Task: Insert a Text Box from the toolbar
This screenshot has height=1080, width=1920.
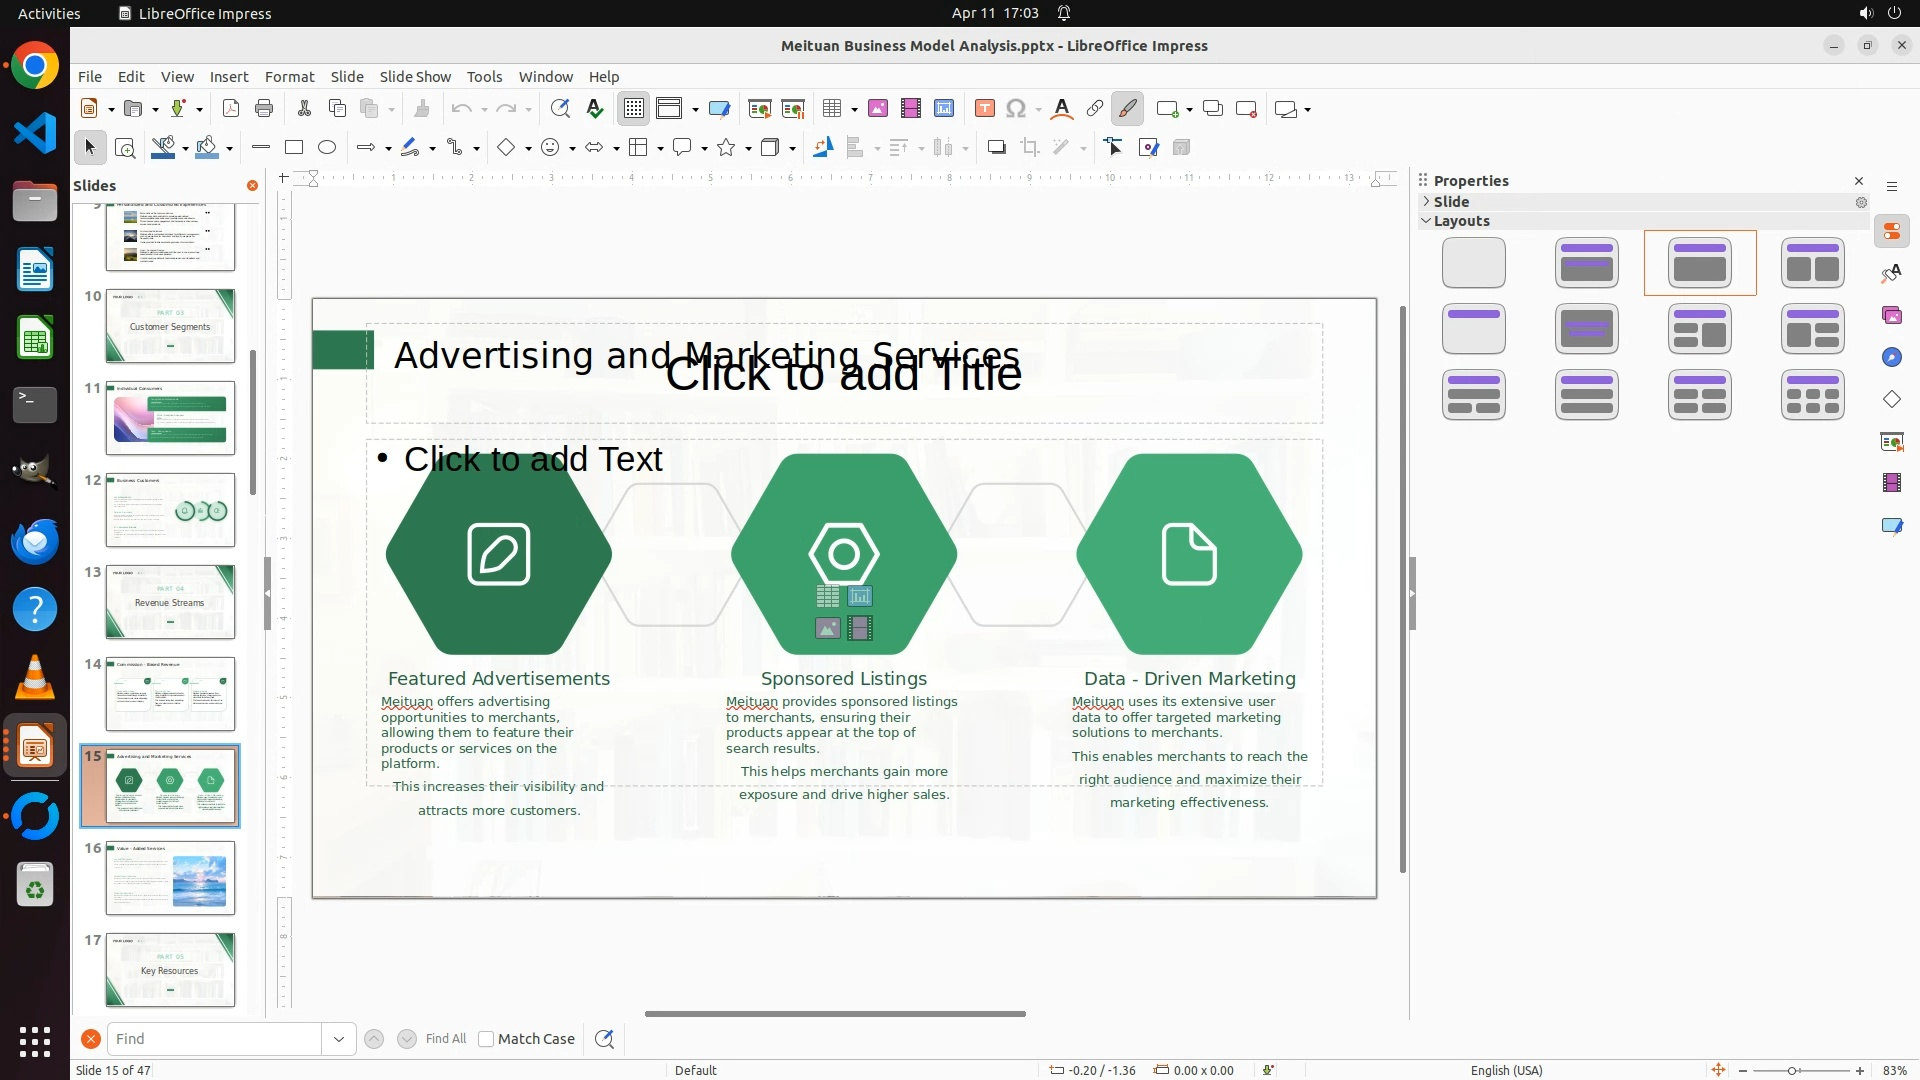Action: 984,109
